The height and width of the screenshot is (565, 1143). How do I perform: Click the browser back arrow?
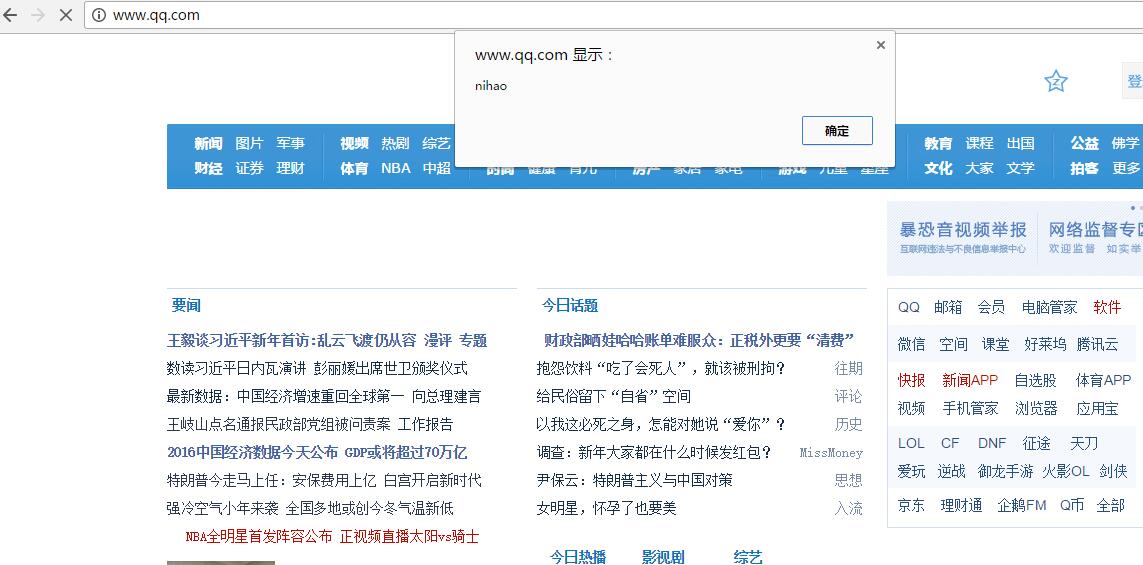coord(9,15)
